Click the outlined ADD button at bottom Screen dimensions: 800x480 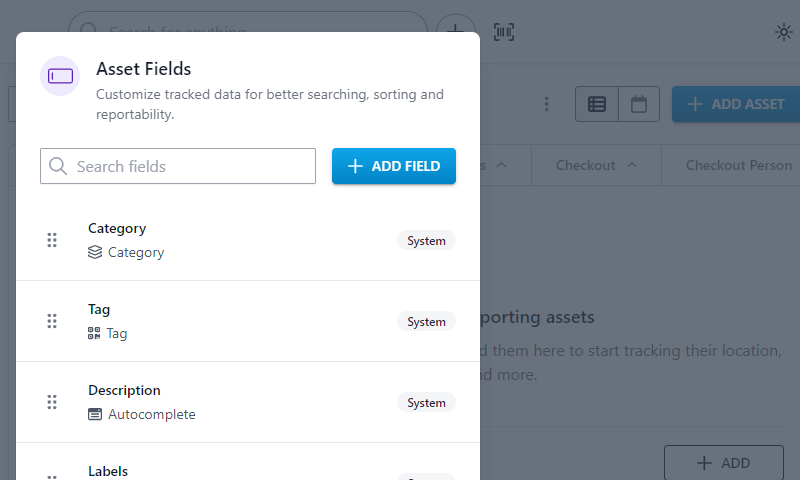click(x=723, y=463)
